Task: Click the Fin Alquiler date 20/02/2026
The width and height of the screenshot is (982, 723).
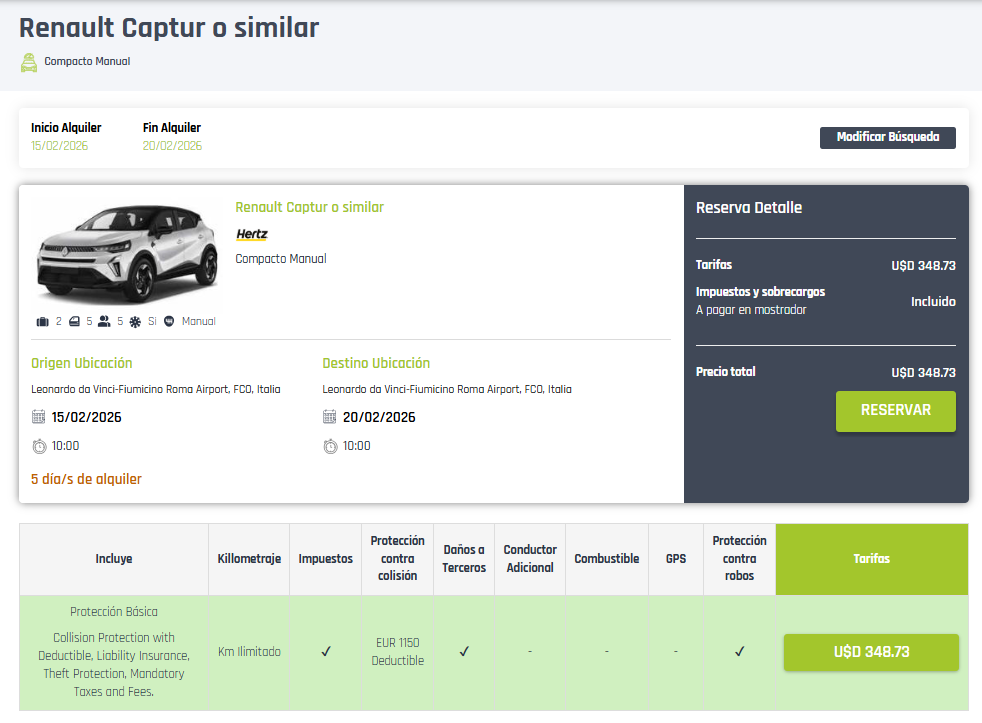Action: pyautogui.click(x=172, y=146)
